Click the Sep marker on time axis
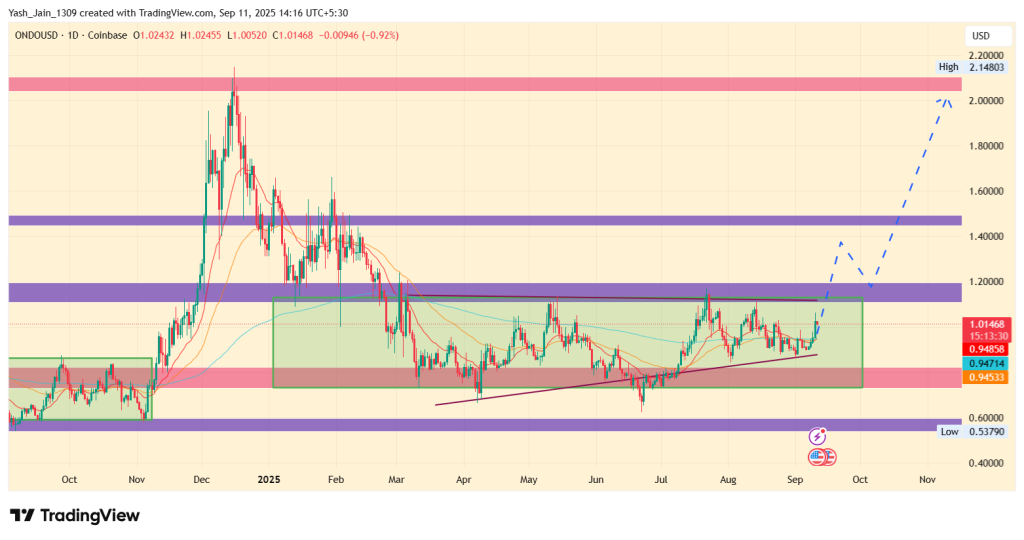 pyautogui.click(x=794, y=480)
